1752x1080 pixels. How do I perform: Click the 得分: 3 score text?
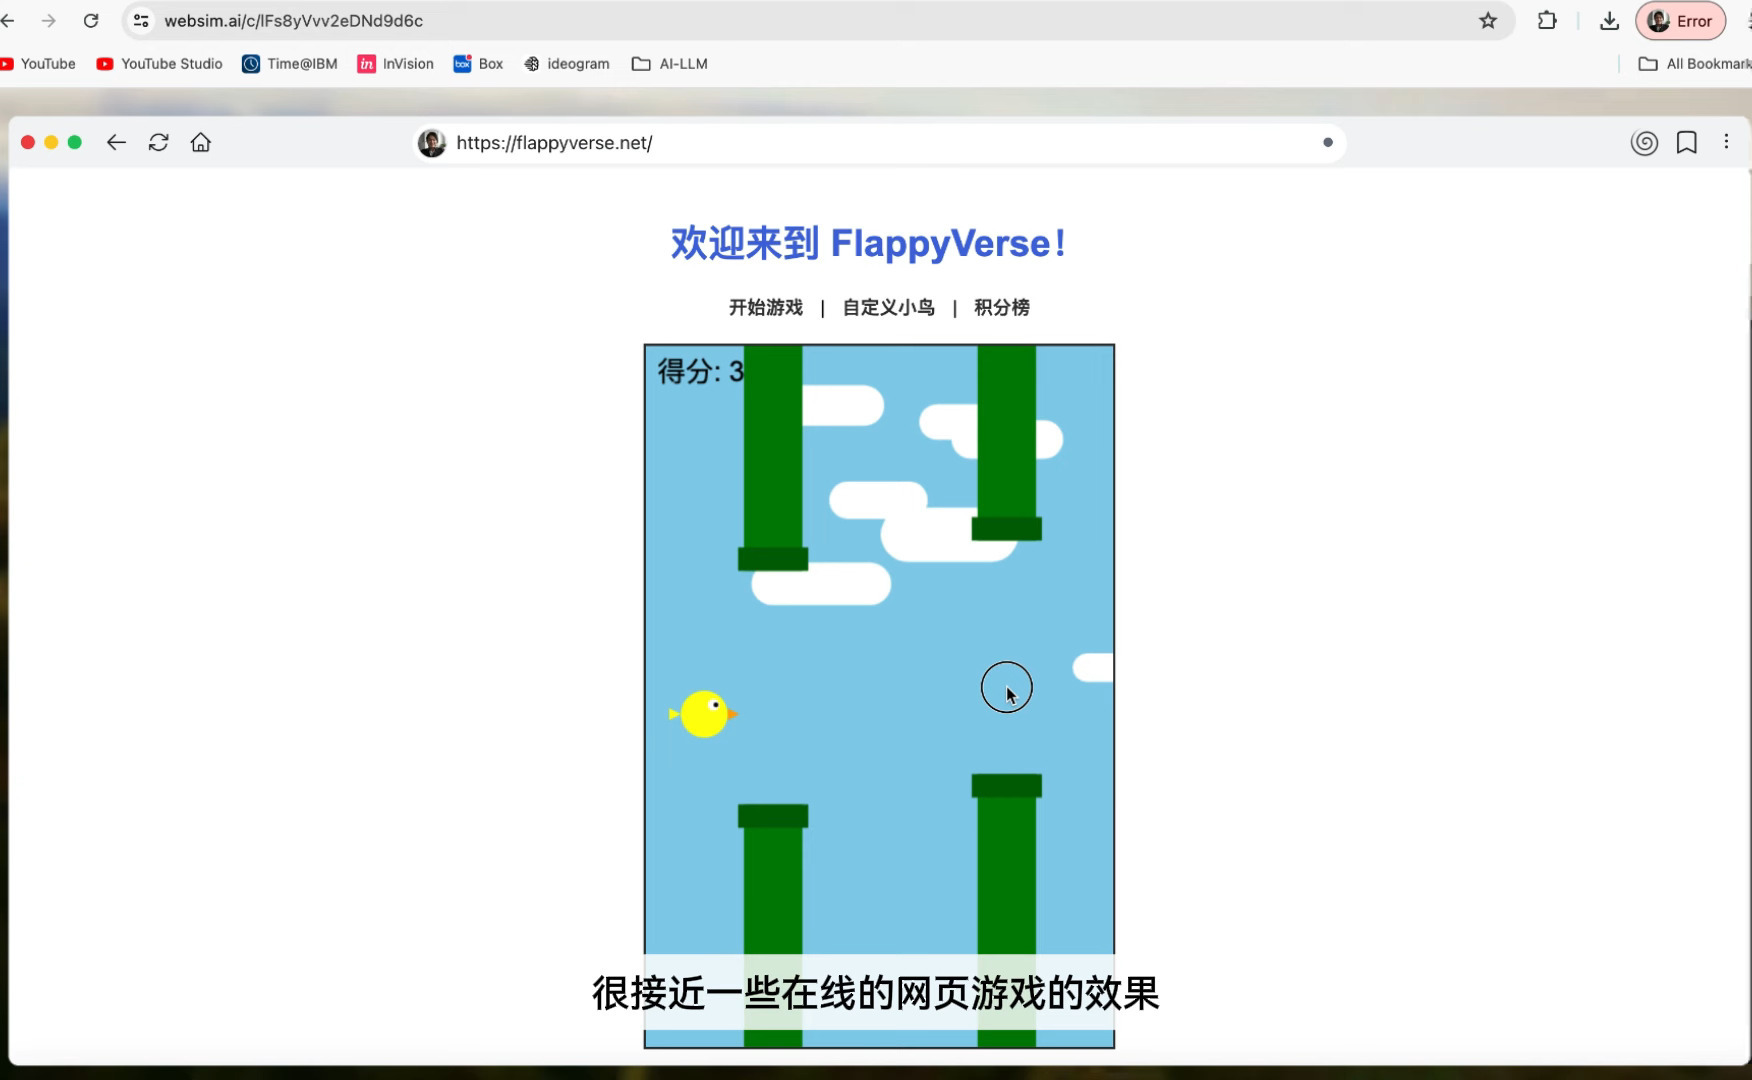[700, 371]
